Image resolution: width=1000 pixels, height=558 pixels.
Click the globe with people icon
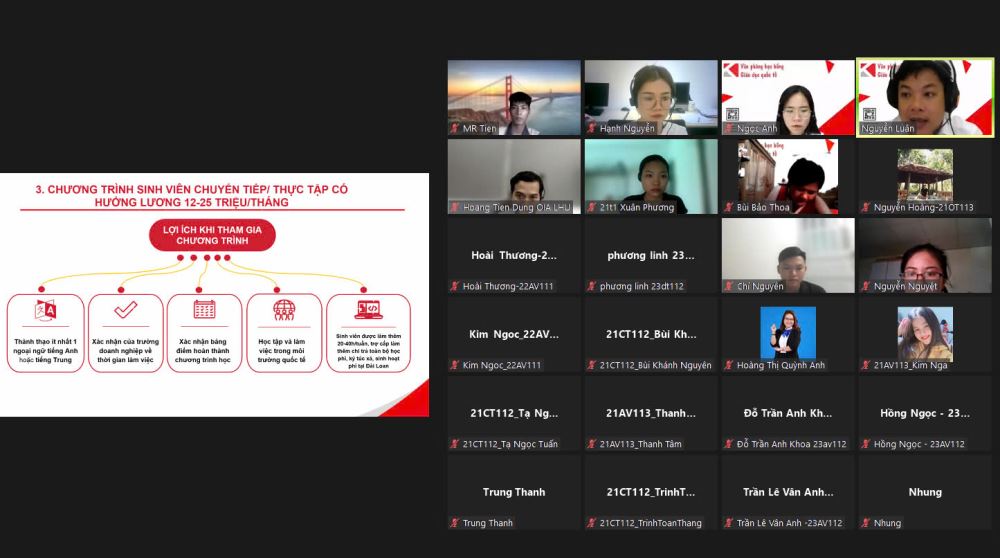click(284, 310)
